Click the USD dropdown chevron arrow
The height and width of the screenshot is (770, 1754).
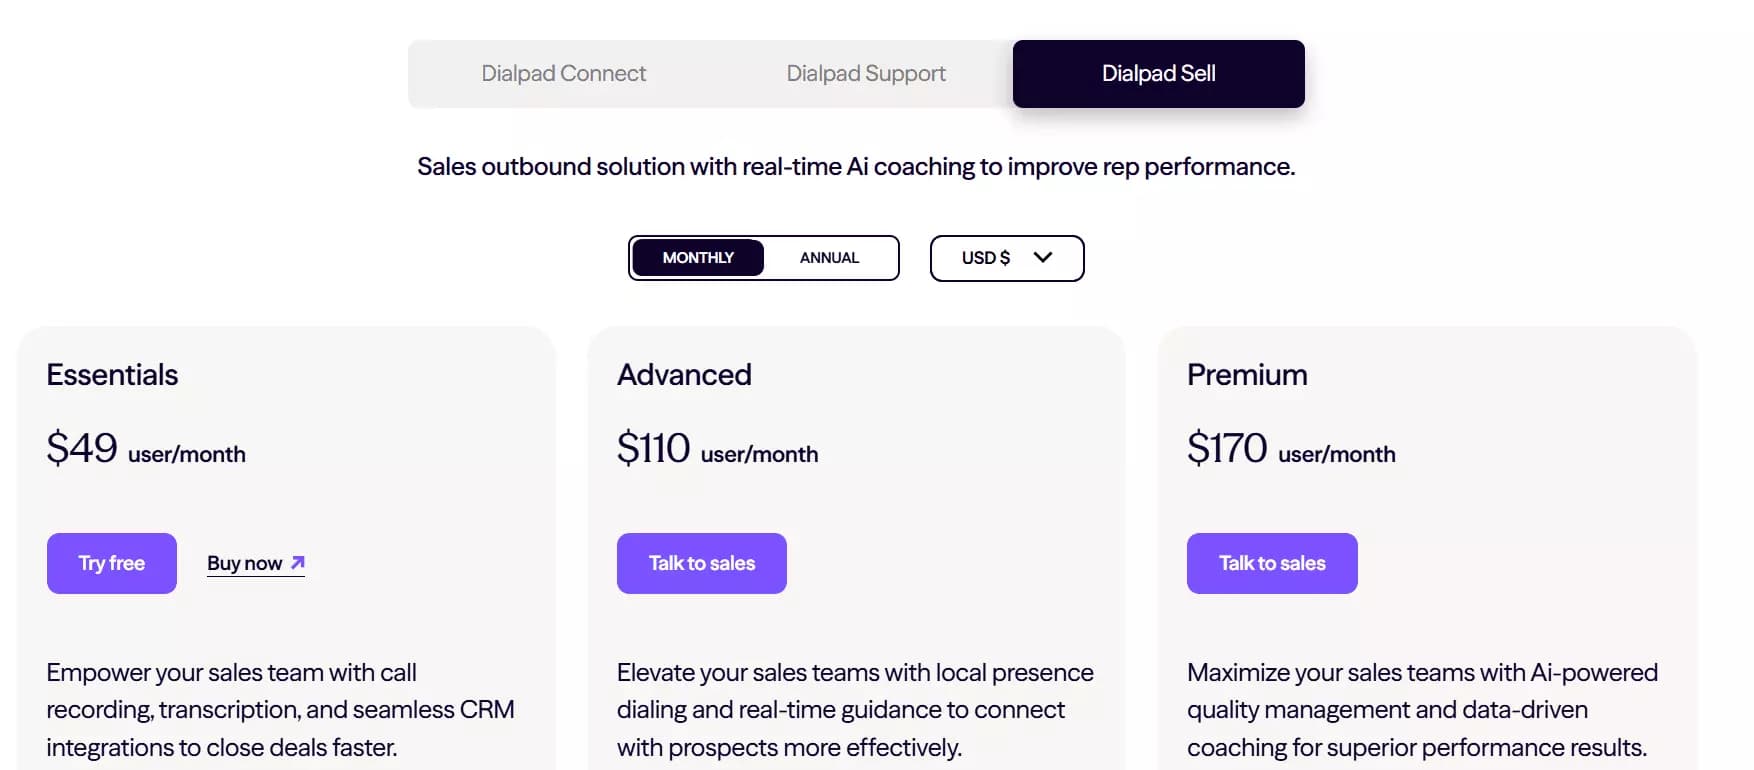1042,257
